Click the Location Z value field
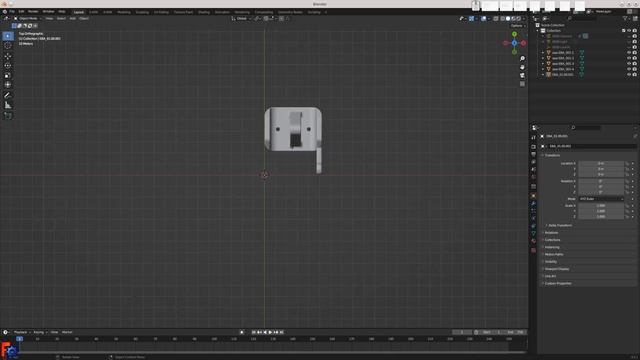This screenshot has width=640, height=360. [x=601, y=174]
